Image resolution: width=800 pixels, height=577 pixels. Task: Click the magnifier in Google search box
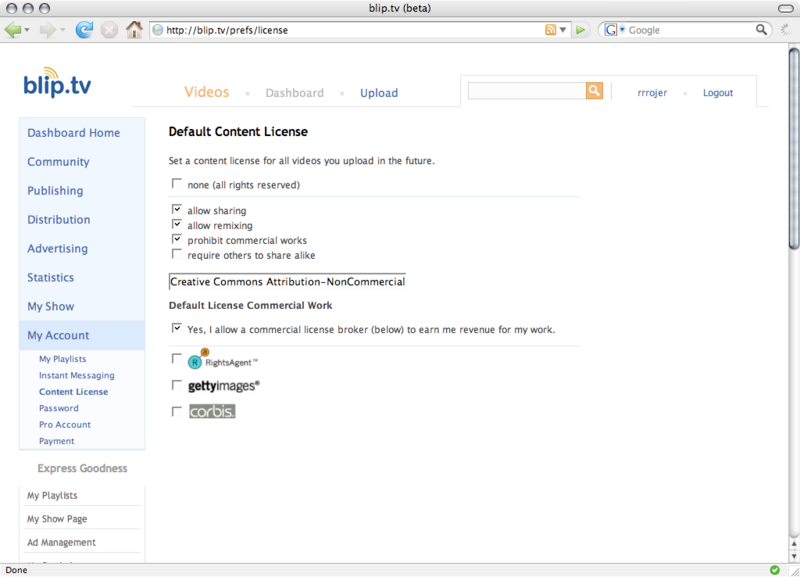tap(761, 30)
